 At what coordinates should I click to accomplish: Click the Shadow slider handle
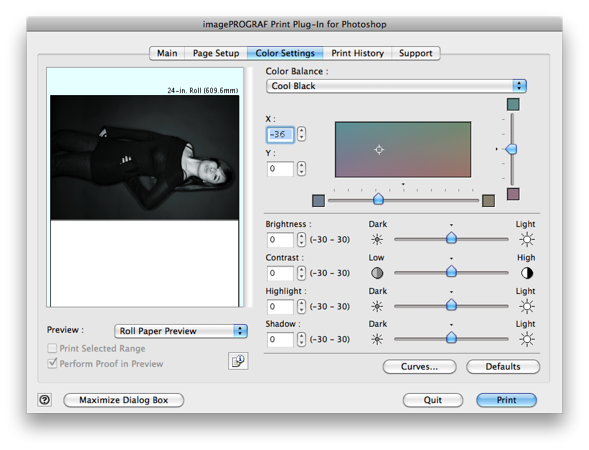[x=451, y=338]
